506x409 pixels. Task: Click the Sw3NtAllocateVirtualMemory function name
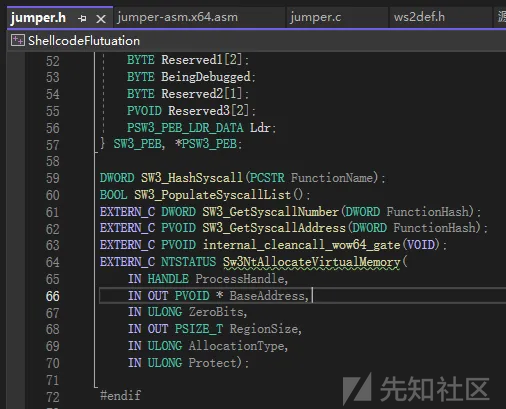pyautogui.click(x=311, y=262)
